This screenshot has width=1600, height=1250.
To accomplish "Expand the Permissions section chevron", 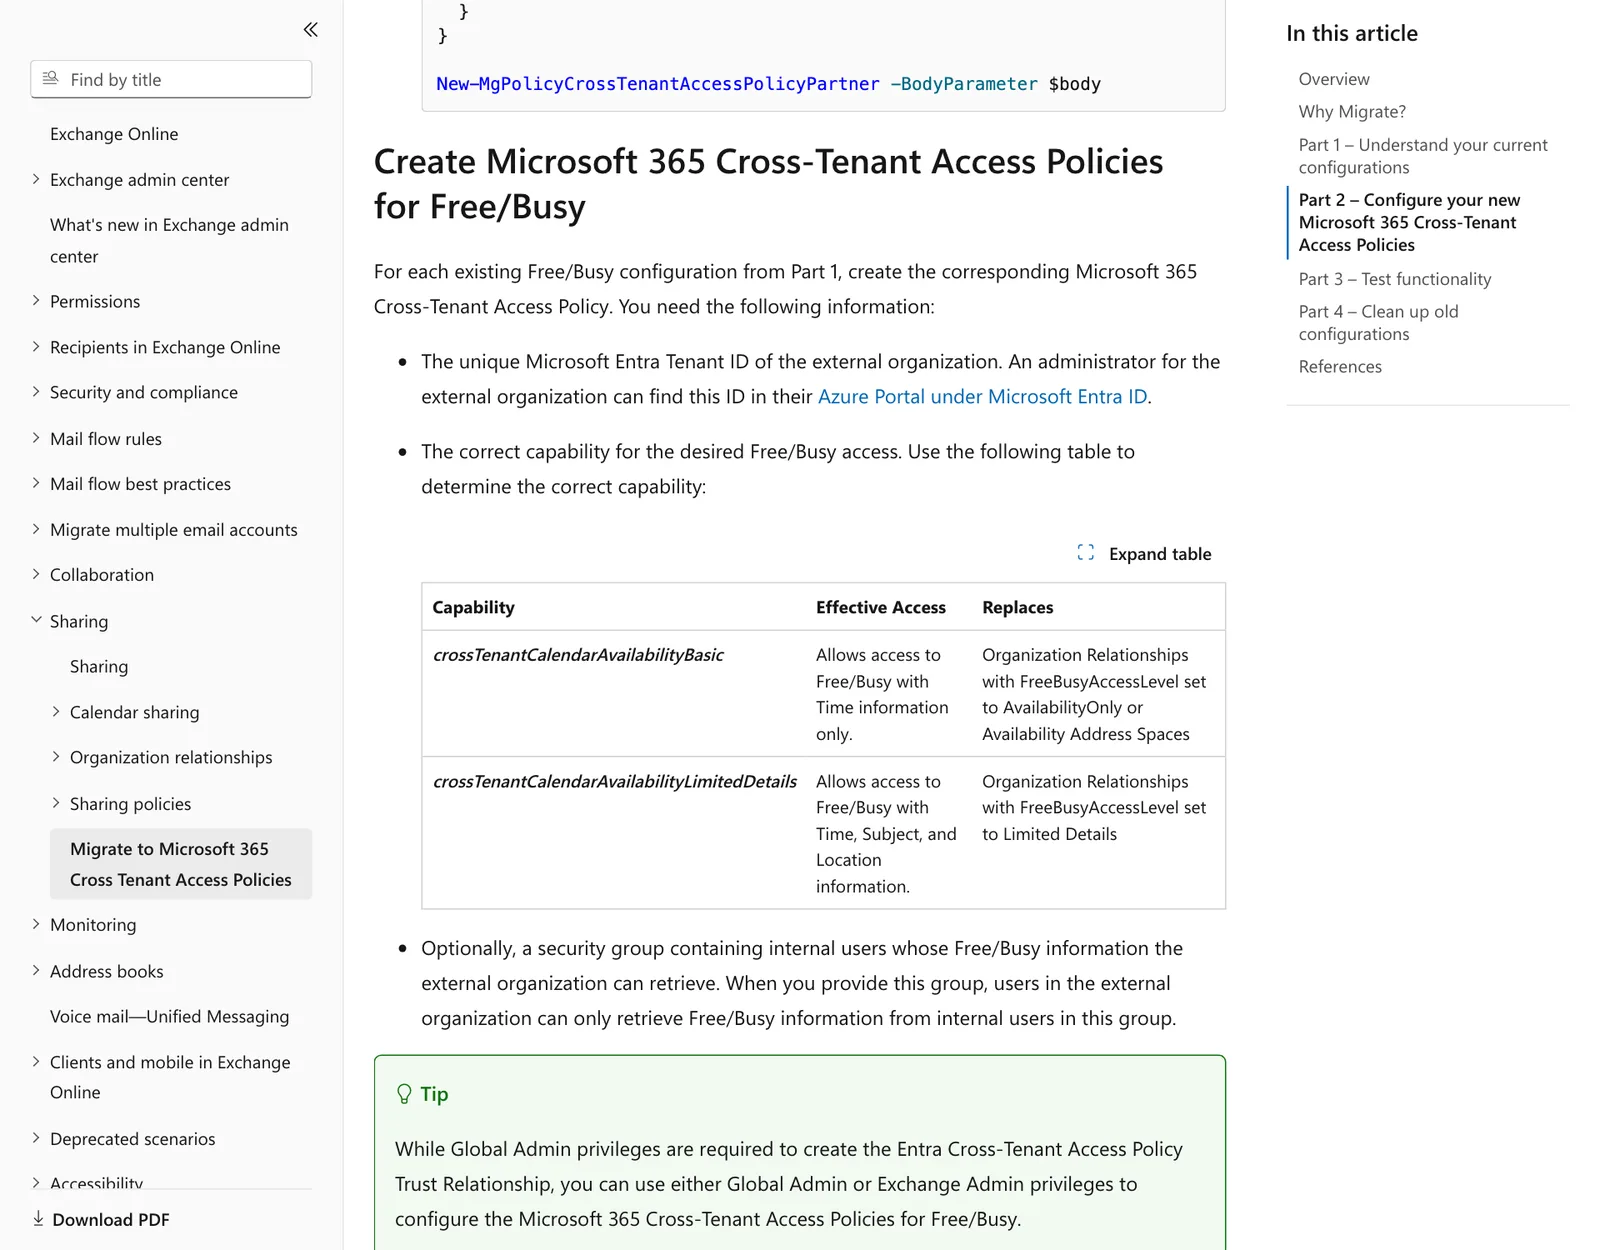I will tap(36, 300).
